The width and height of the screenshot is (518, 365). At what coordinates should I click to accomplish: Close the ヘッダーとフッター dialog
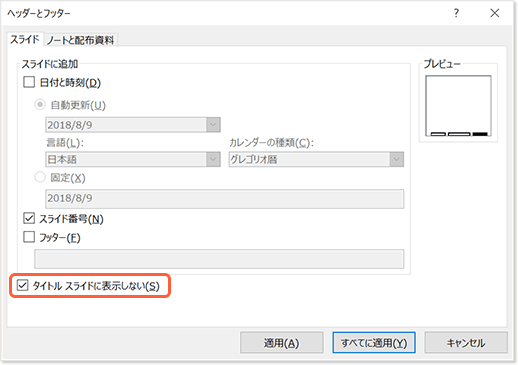[x=495, y=13]
